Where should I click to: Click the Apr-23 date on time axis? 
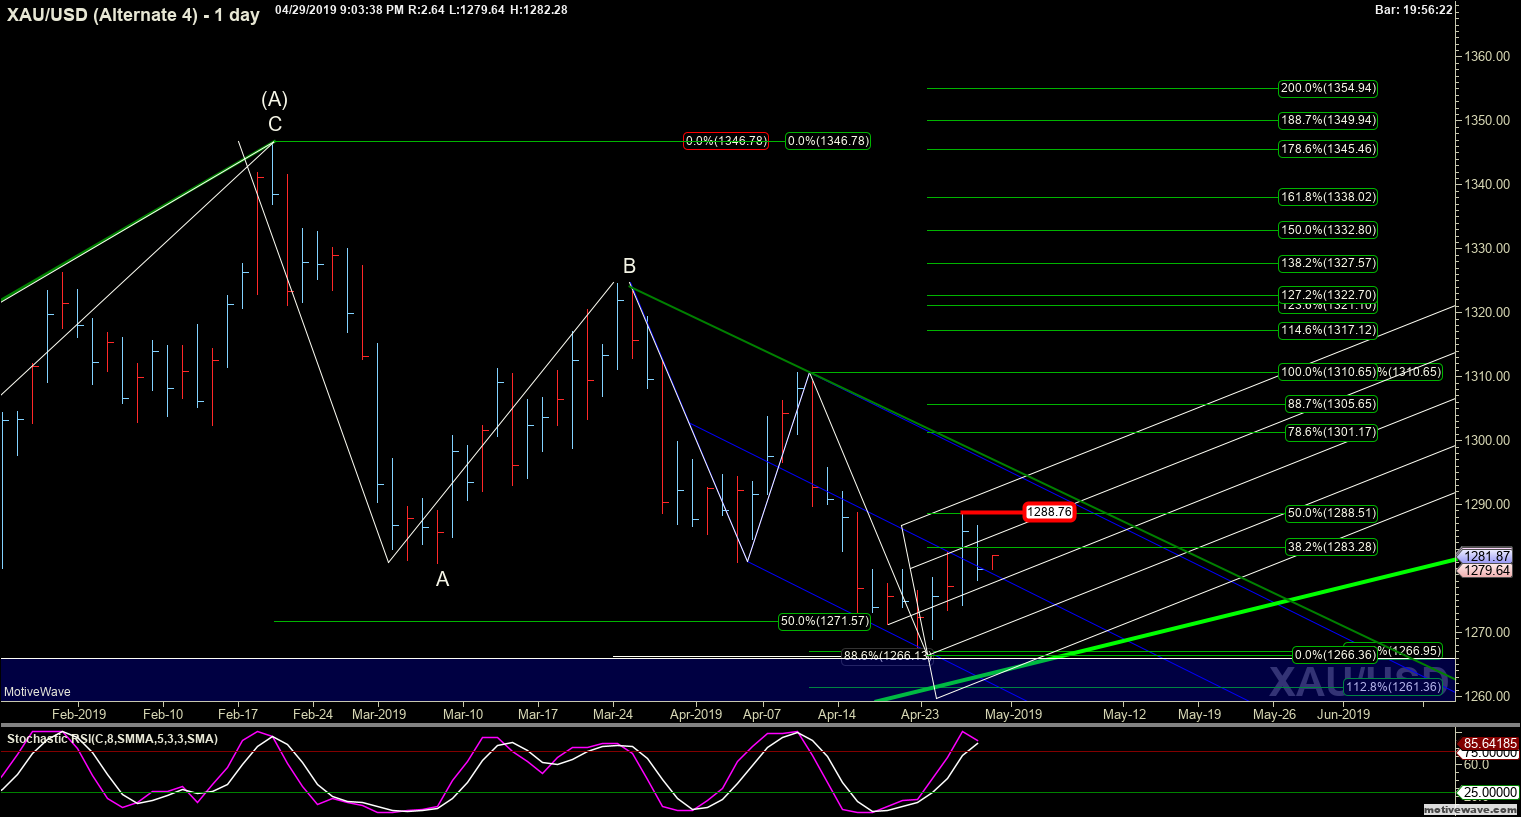[x=920, y=714]
